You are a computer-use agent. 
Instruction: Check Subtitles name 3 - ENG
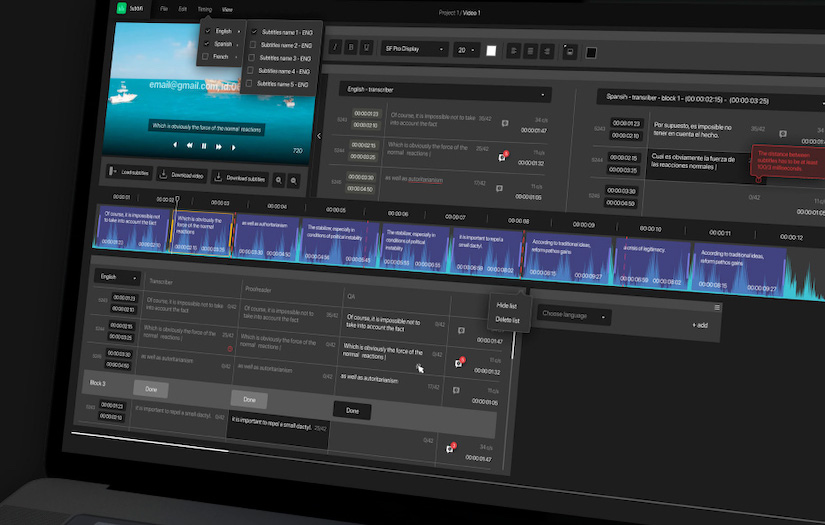tap(251, 57)
